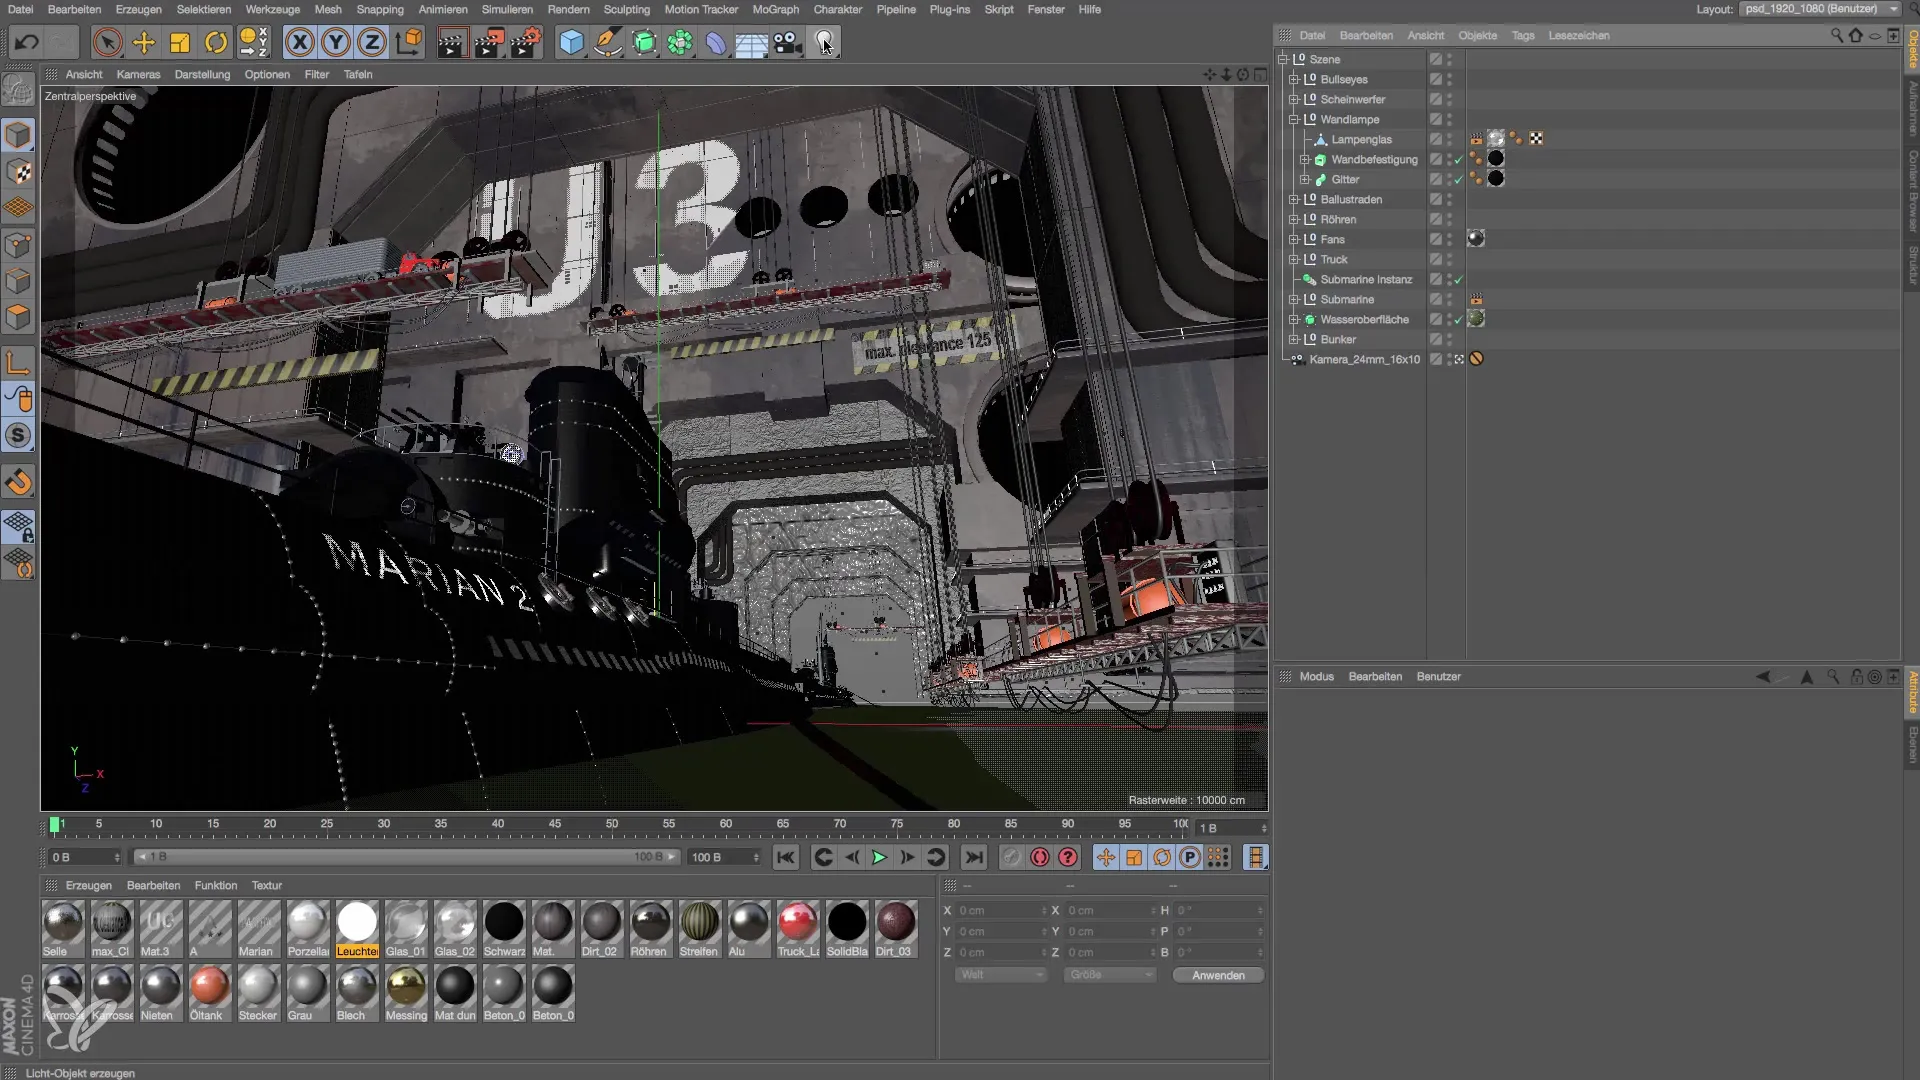Click the Render view clapperboard icon

[x=452, y=42]
